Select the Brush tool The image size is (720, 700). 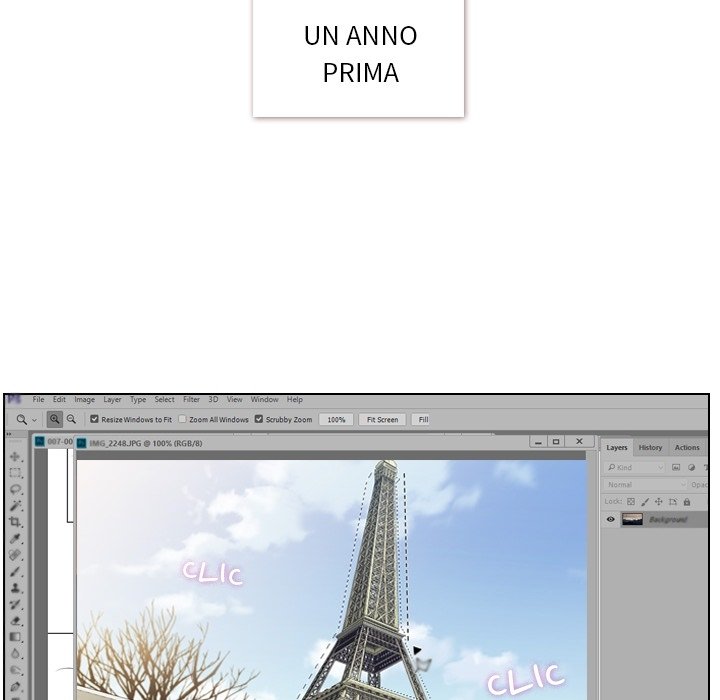[15, 571]
